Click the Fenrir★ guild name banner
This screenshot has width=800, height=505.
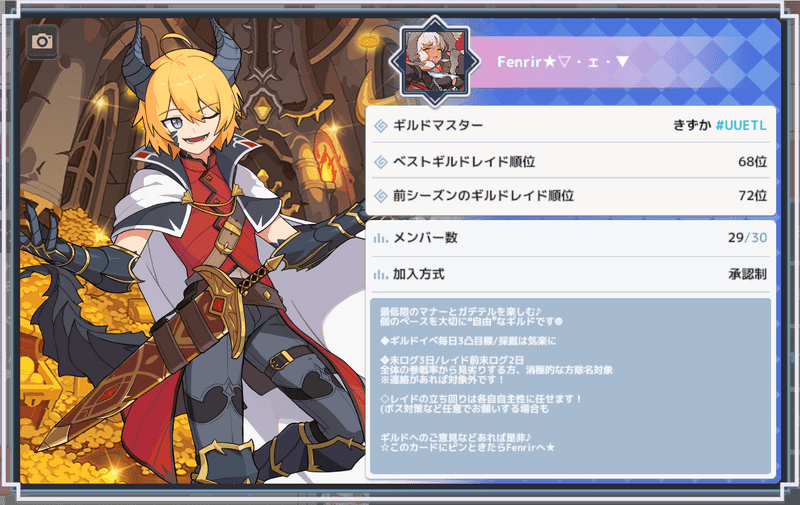click(x=563, y=62)
